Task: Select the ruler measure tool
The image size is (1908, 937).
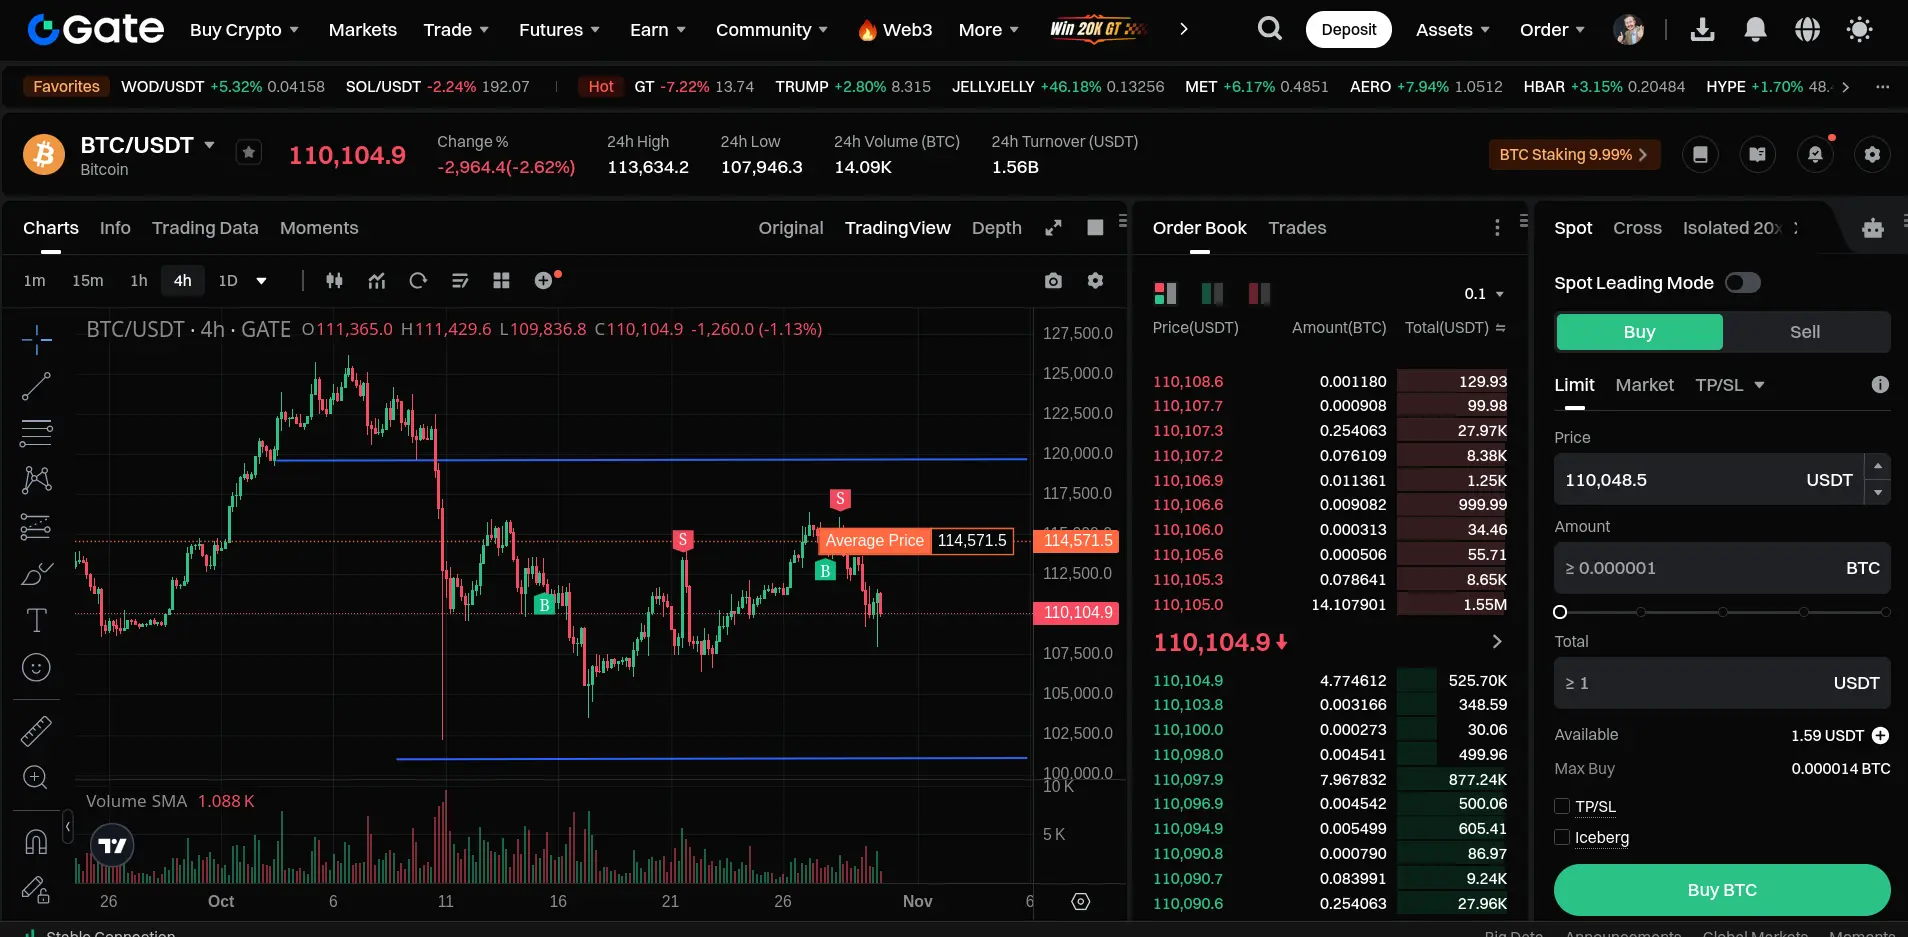Action: pos(37,732)
